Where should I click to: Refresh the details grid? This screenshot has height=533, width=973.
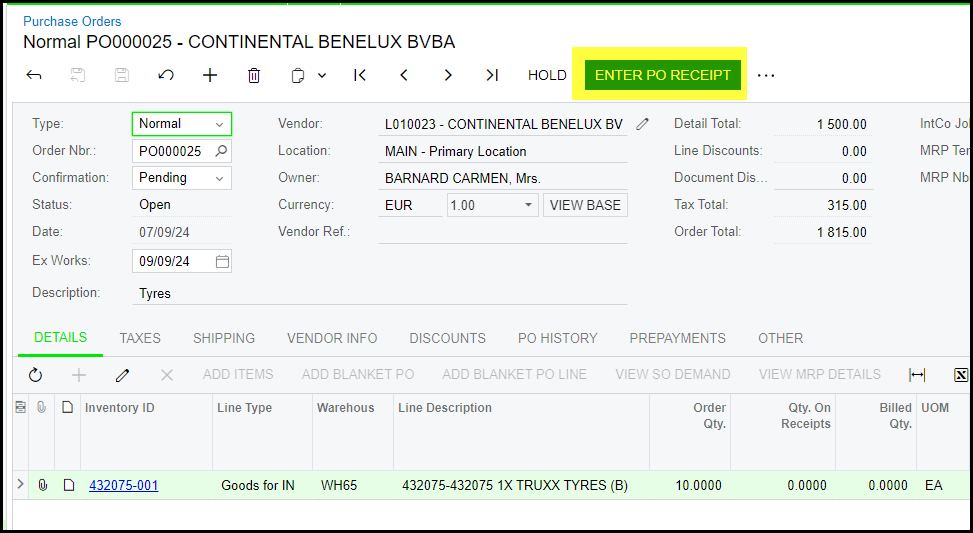pos(36,375)
